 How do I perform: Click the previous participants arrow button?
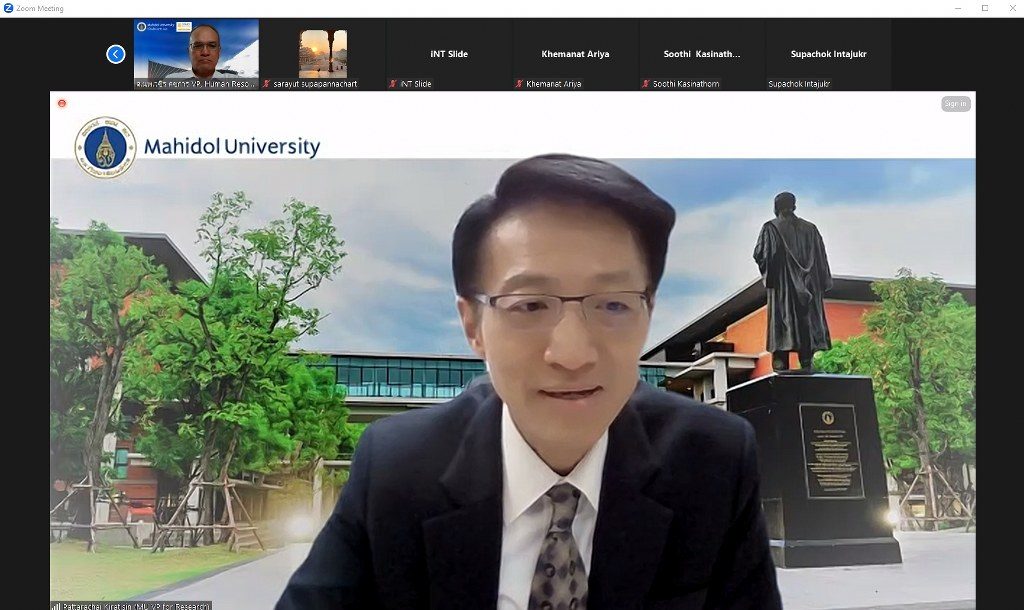click(x=116, y=54)
